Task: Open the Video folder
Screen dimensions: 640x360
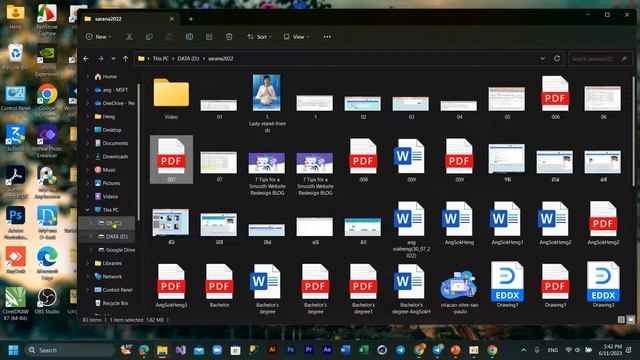Action: (171, 98)
